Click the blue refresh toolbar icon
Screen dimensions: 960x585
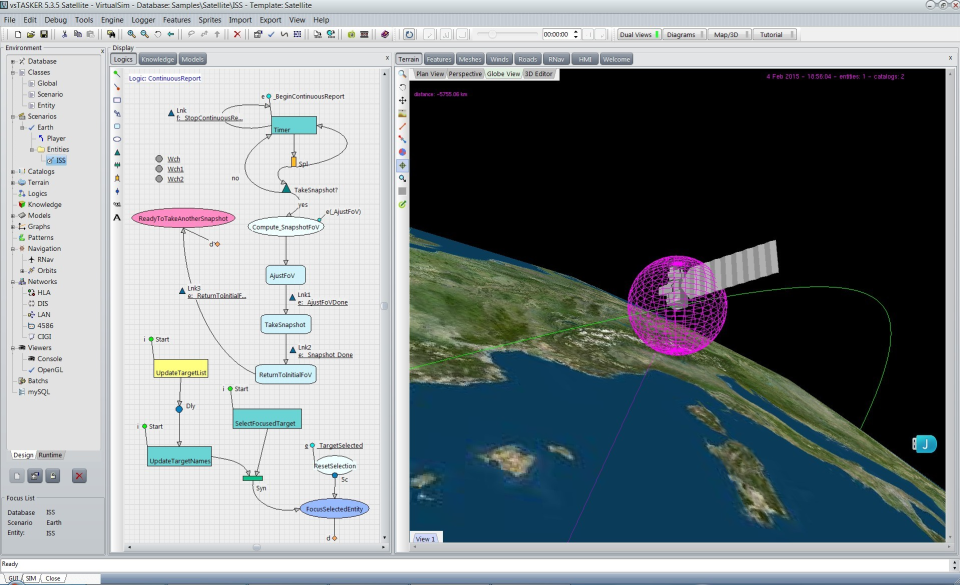tap(409, 34)
